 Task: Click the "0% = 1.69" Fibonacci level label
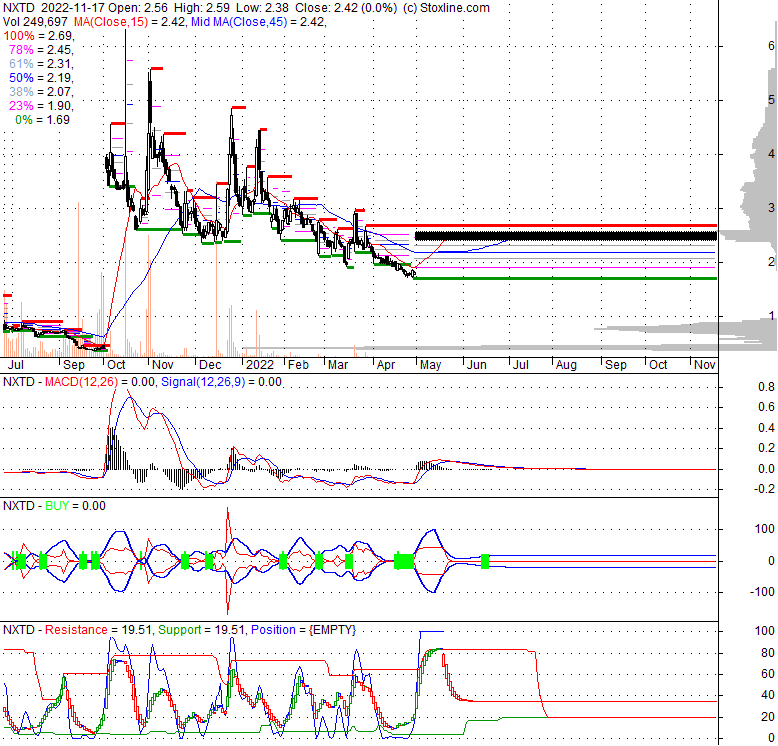coord(42,120)
